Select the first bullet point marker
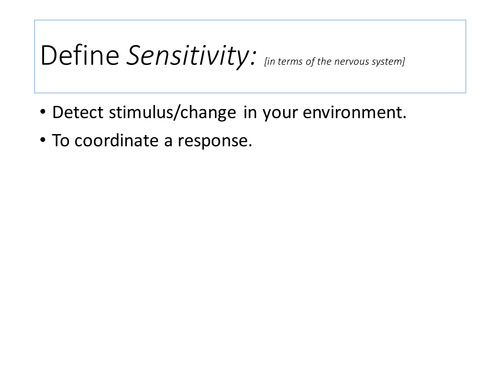This screenshot has width=500, height=375. pyautogui.click(x=43, y=112)
